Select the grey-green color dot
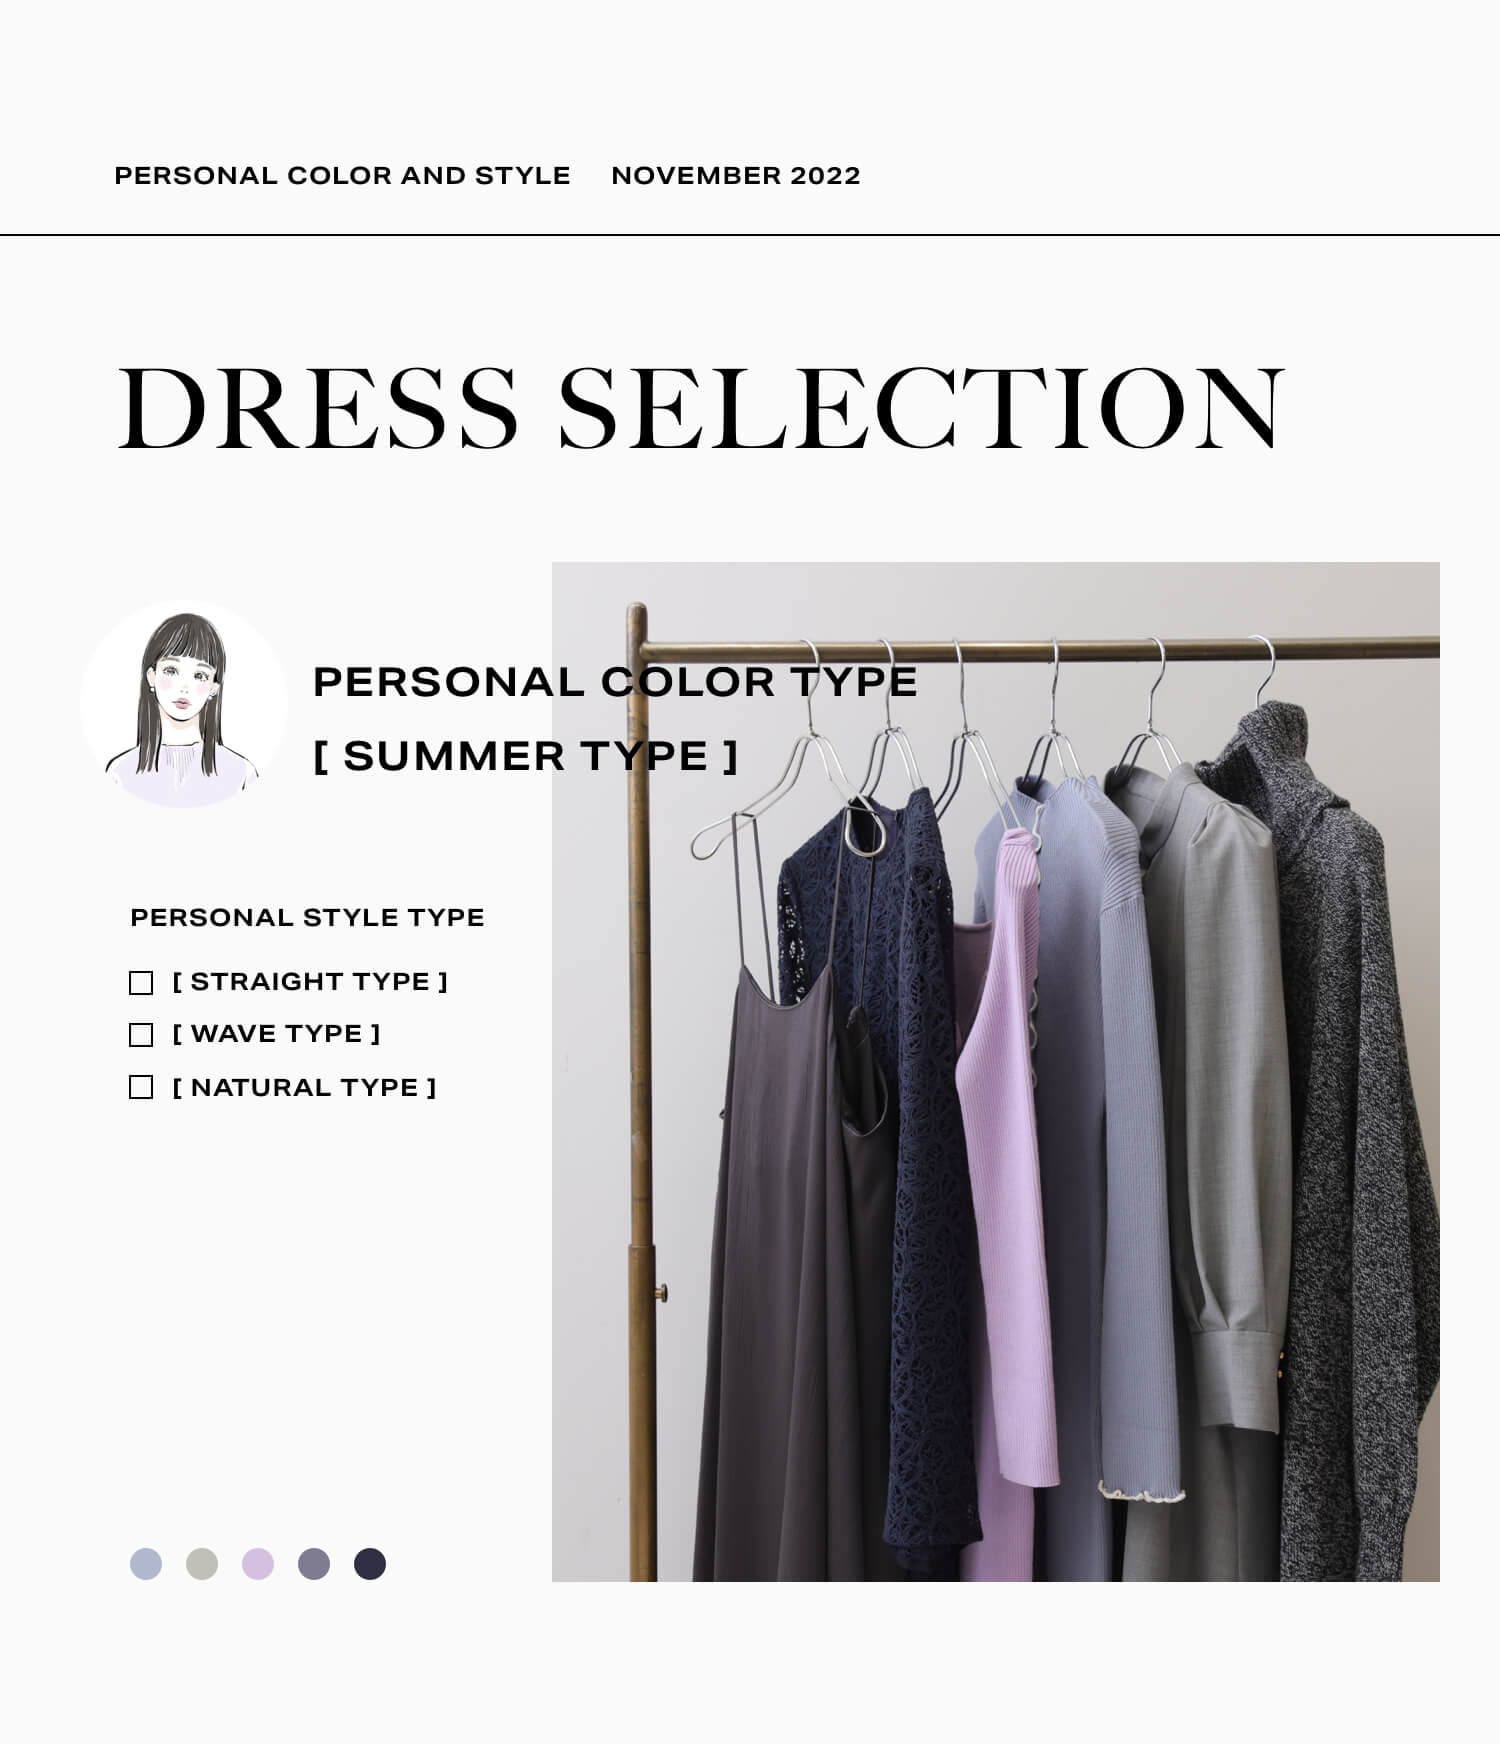This screenshot has width=1500, height=1744. pyautogui.click(x=202, y=1564)
